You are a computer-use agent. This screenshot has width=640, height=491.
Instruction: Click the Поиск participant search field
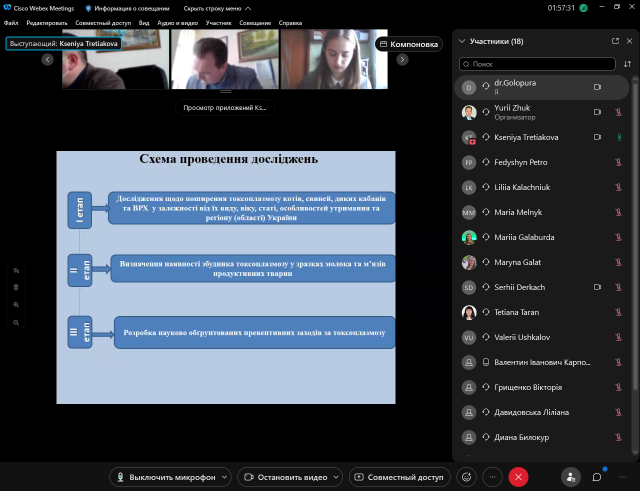tap(537, 64)
